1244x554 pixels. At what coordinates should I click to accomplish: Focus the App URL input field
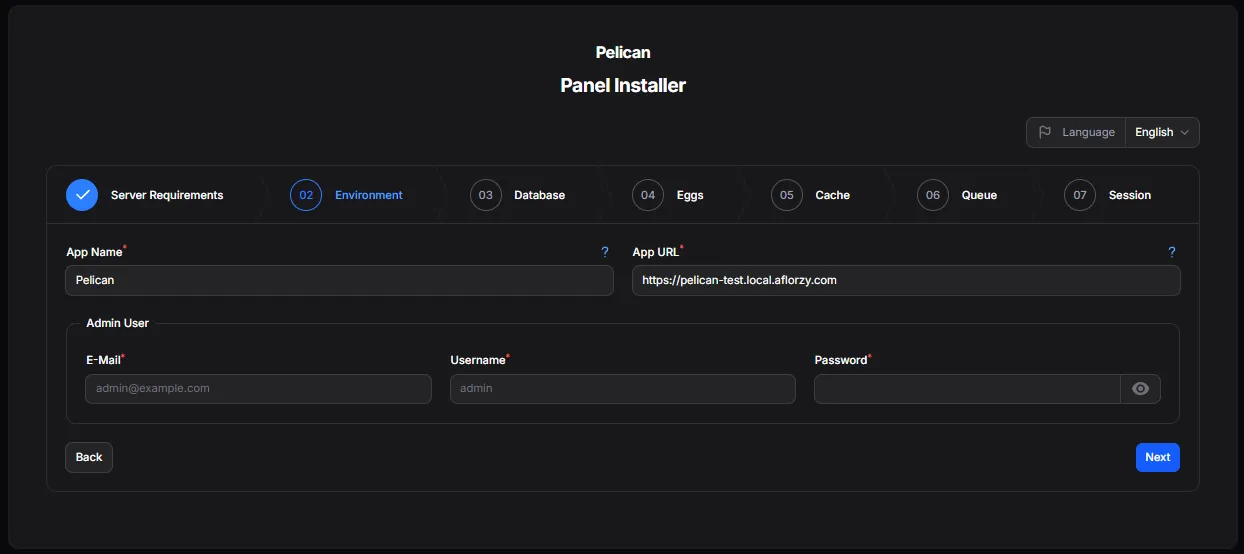pos(906,280)
